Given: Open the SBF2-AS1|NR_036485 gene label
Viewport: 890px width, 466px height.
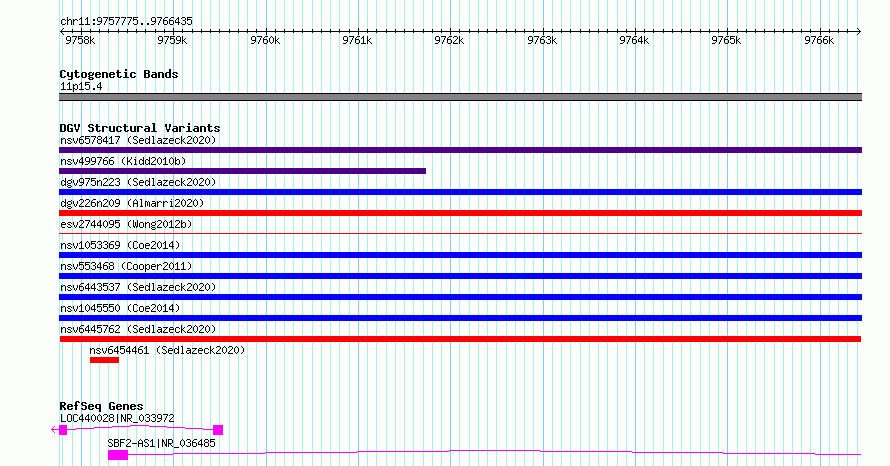Looking at the screenshot, I should (161, 443).
